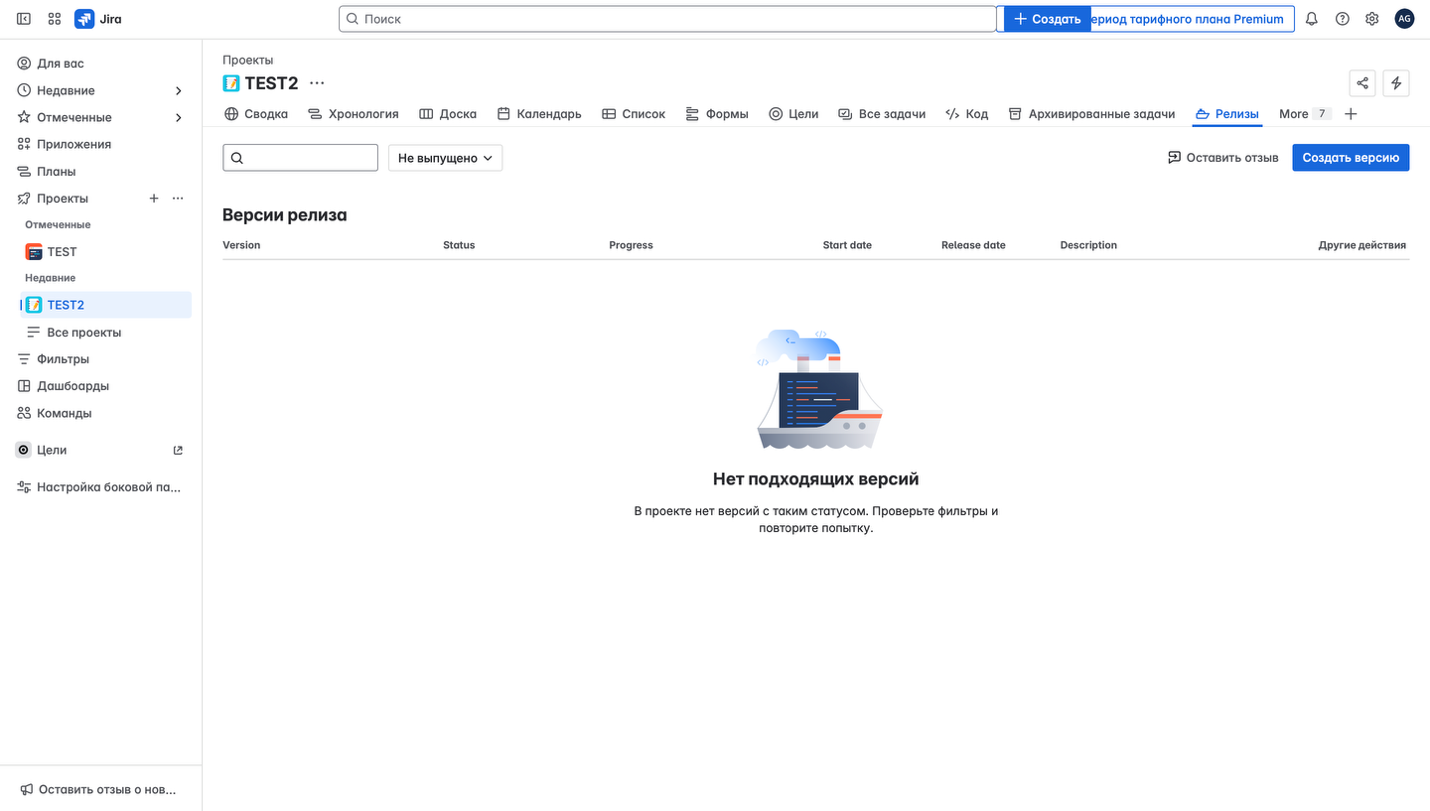This screenshot has height=811, width=1430.
Task: Expand the 'Недавние' sidebar section
Action: (178, 90)
